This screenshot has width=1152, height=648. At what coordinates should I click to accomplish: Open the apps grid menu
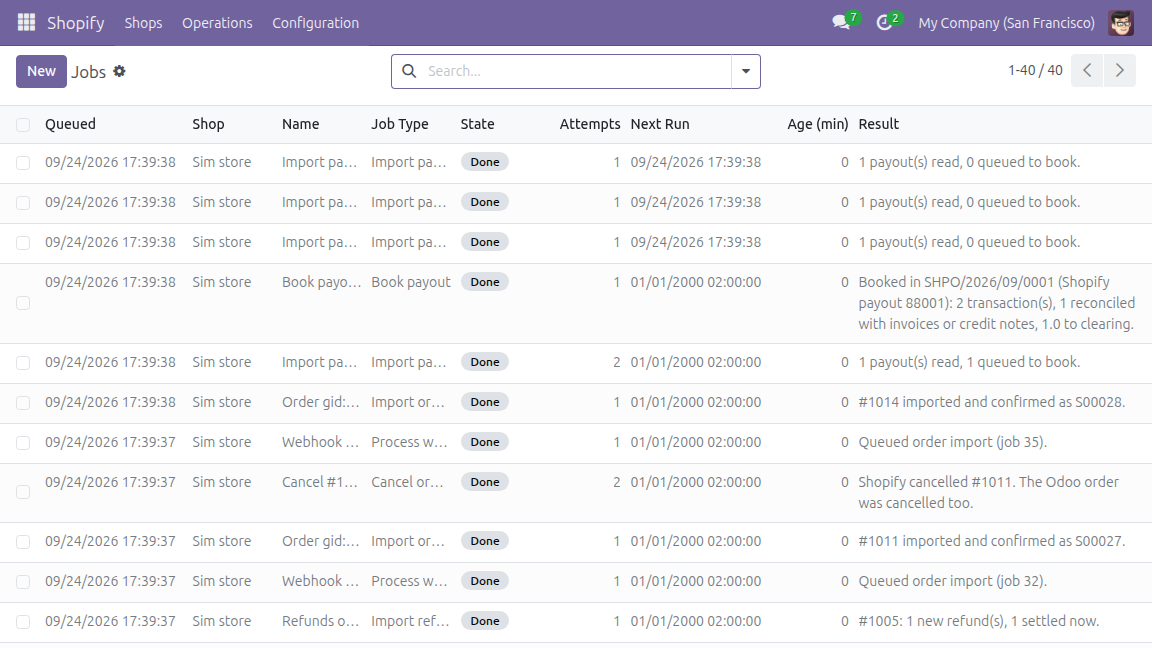coord(26,23)
